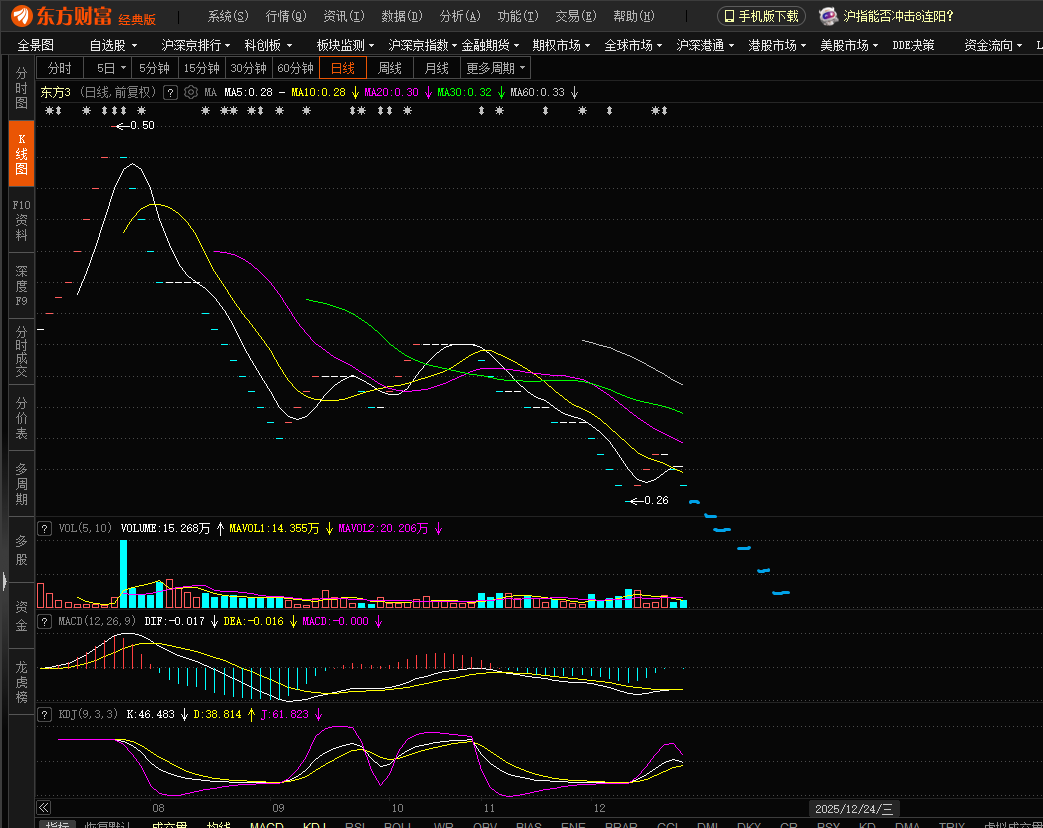Viewport: 1043px width, 828px height.
Task: Open the VOL indicator help icon
Action: [x=44, y=529]
